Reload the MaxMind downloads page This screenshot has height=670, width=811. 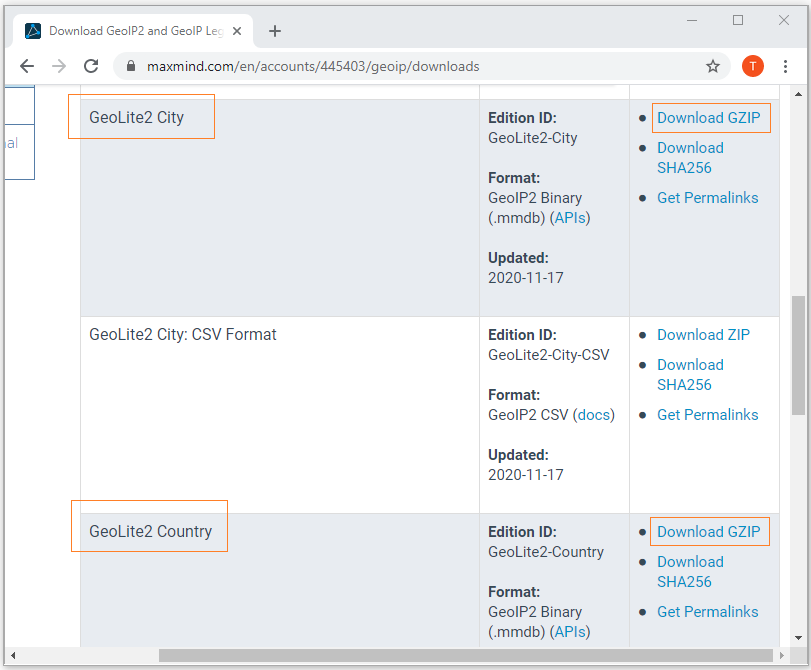tap(91, 66)
